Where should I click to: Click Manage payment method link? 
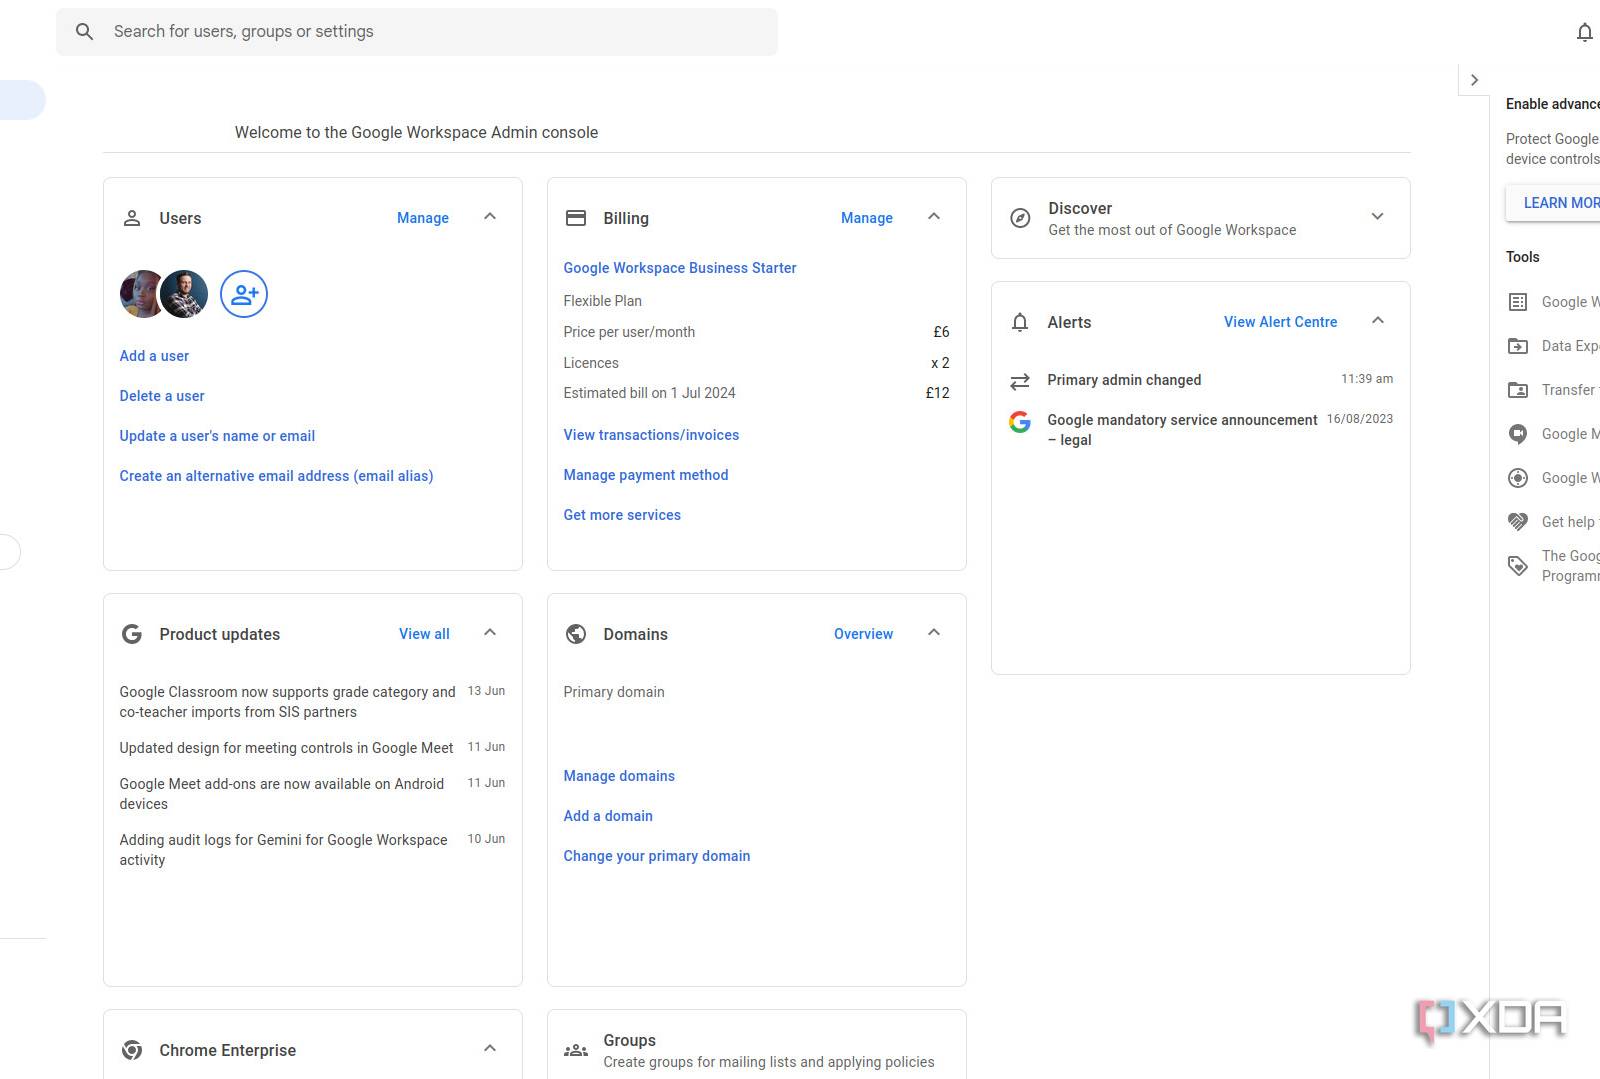[645, 475]
